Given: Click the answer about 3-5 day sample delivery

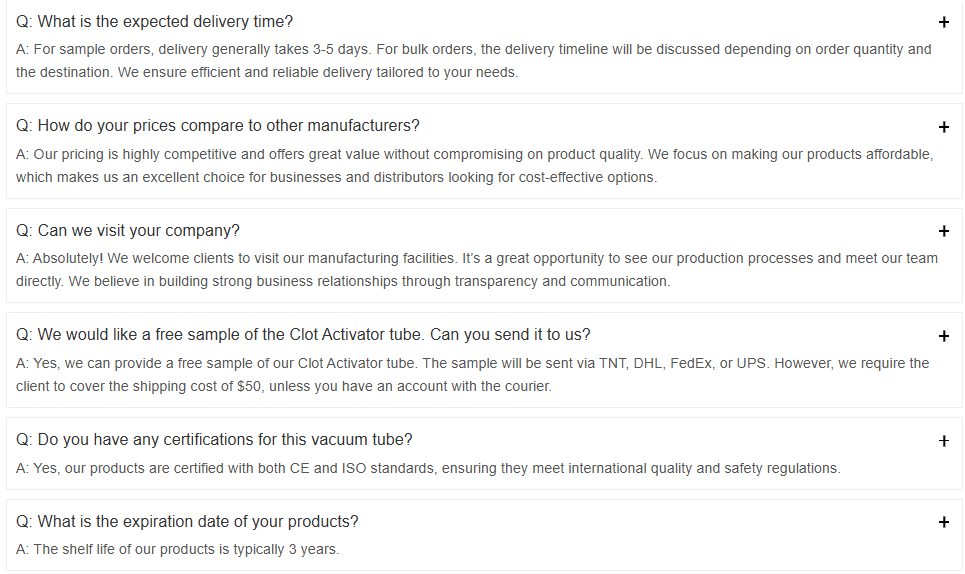Looking at the screenshot, I should point(474,61).
